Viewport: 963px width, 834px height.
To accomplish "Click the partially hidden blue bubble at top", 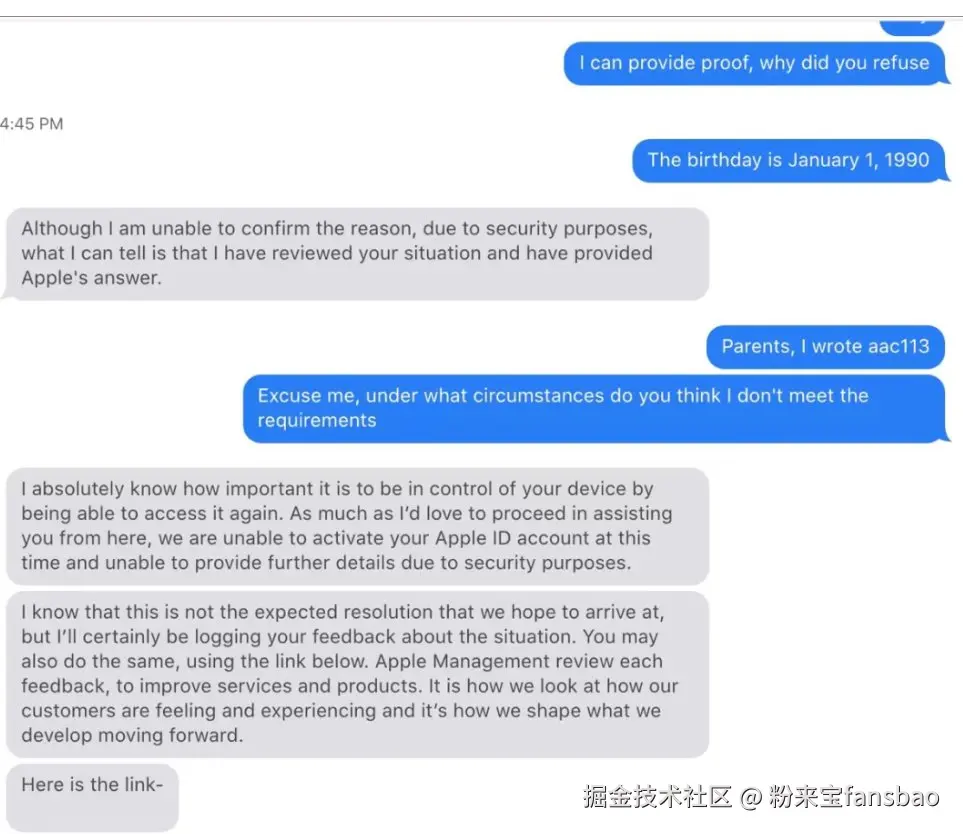I will tap(912, 26).
